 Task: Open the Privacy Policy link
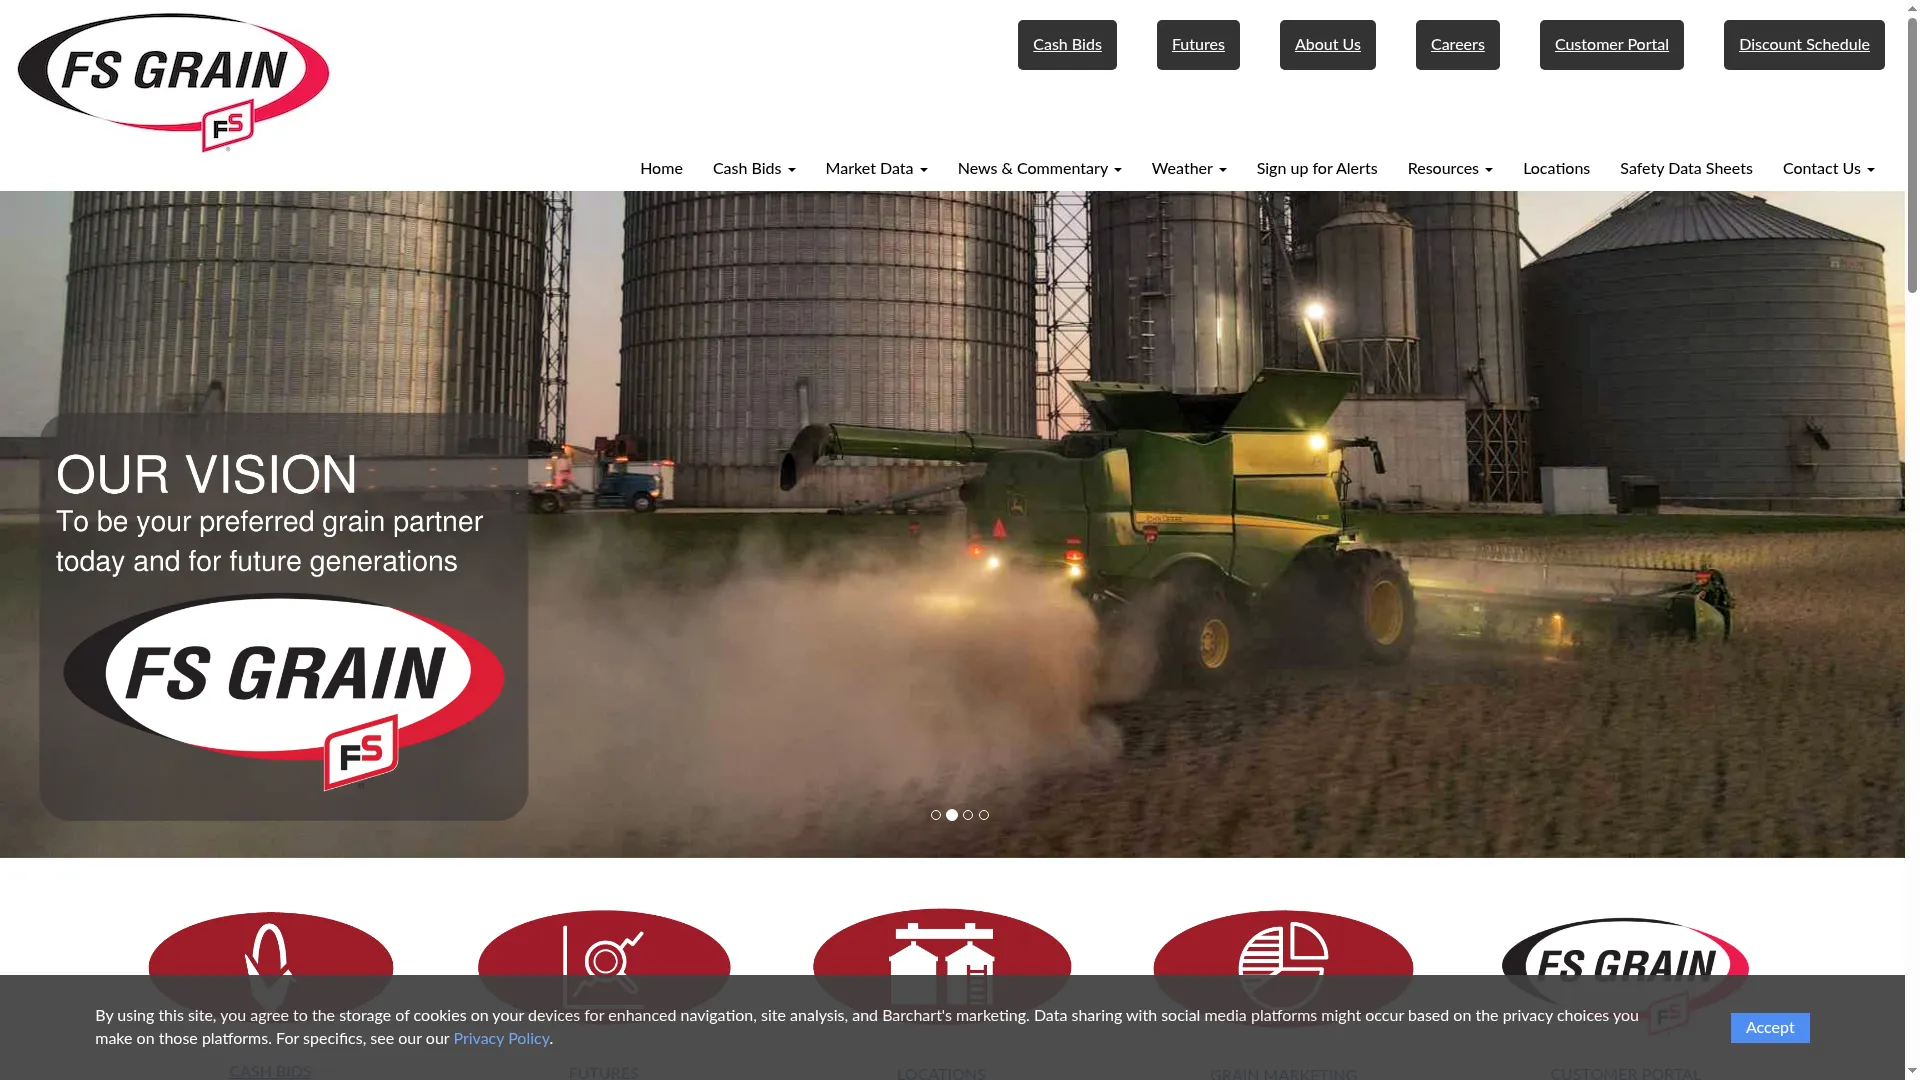click(501, 1038)
